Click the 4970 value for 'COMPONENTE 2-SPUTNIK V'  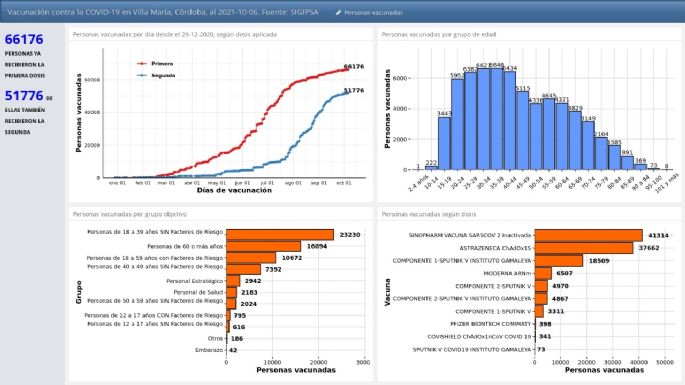[561, 286]
